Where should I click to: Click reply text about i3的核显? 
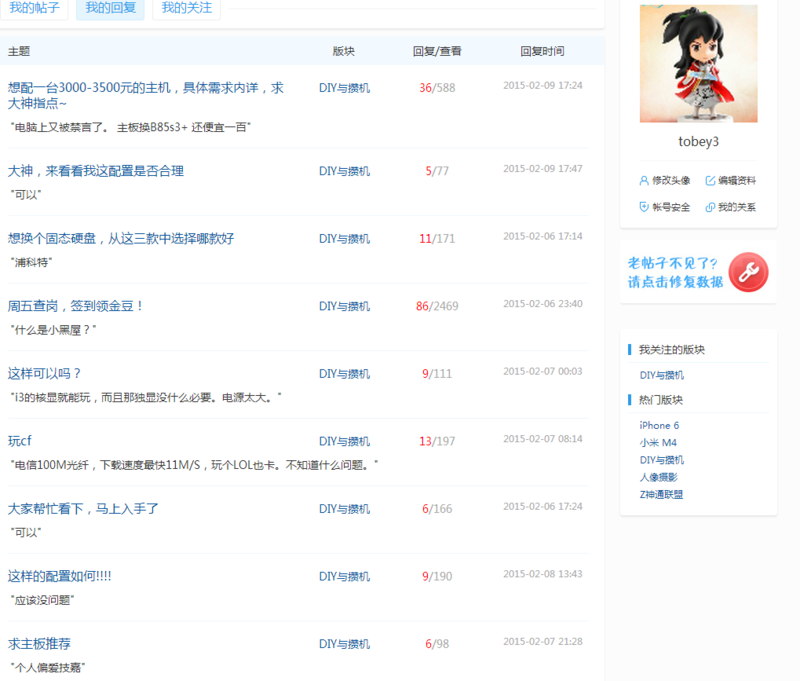(146, 397)
